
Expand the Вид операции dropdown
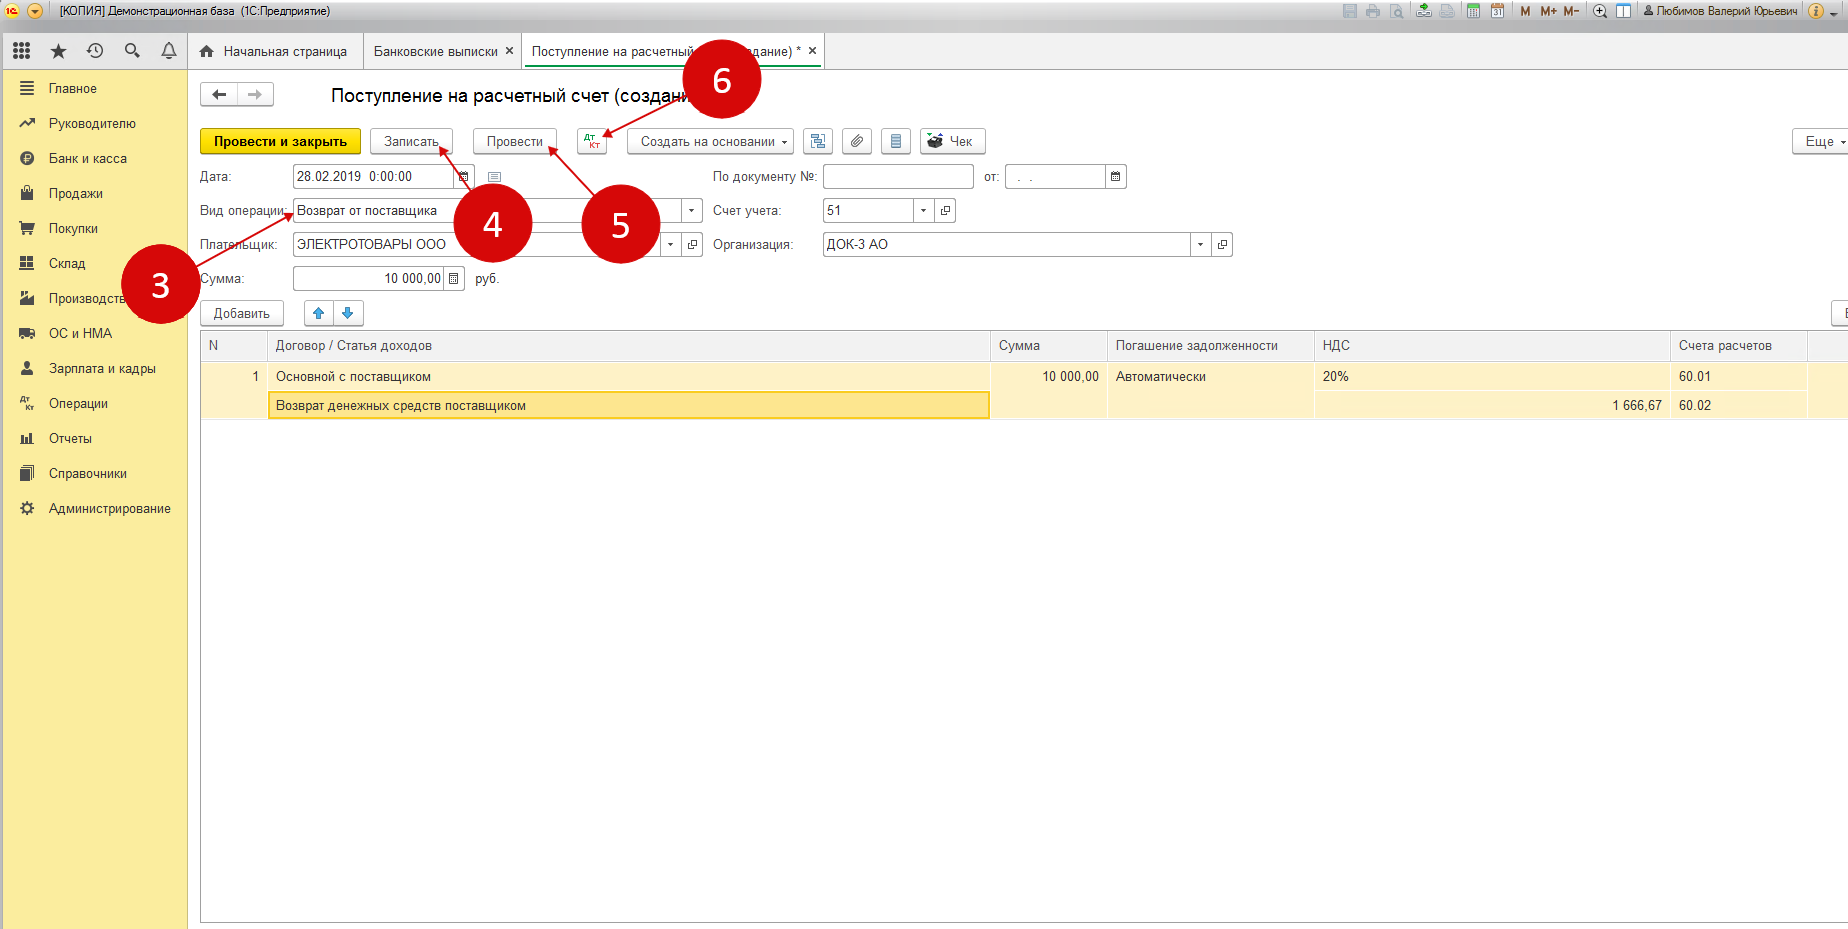[x=691, y=211]
